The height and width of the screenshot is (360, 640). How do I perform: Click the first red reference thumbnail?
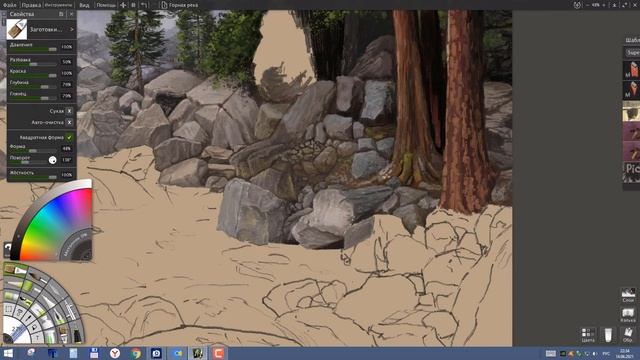[x=631, y=70]
